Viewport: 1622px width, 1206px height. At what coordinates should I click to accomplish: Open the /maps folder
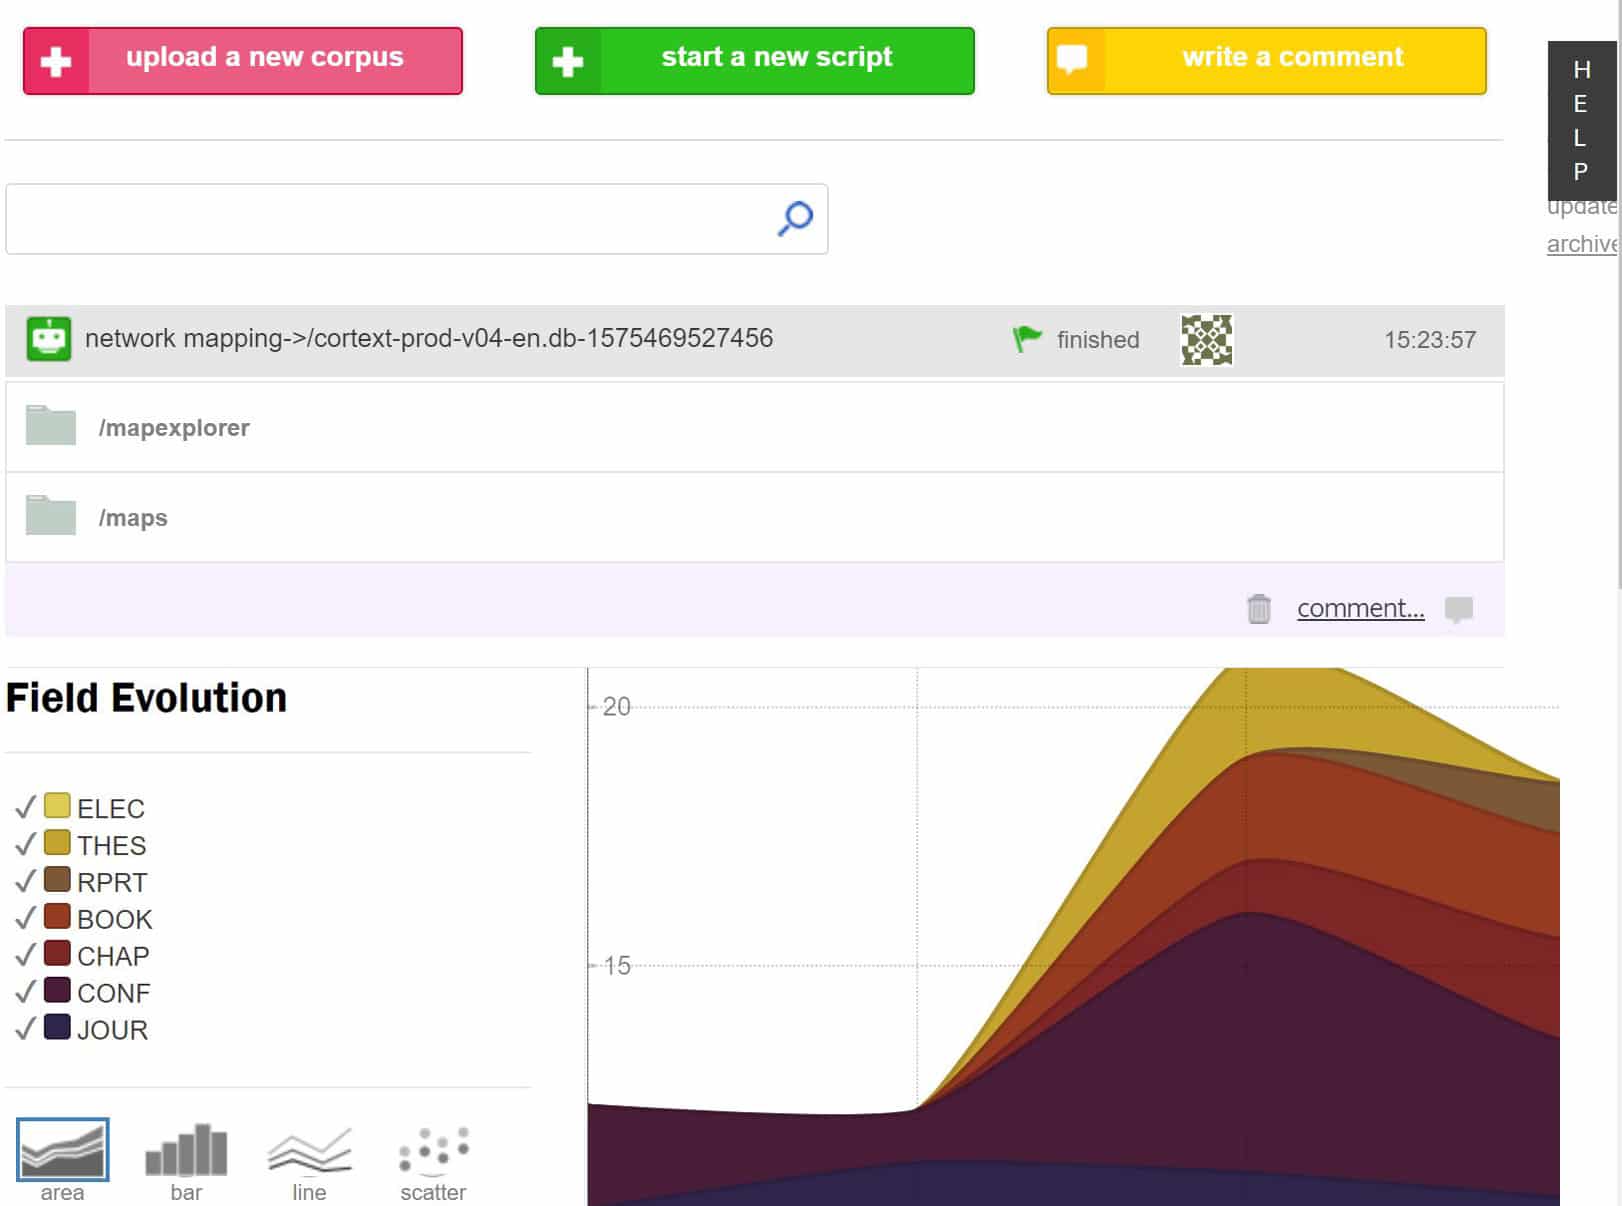(x=755, y=517)
